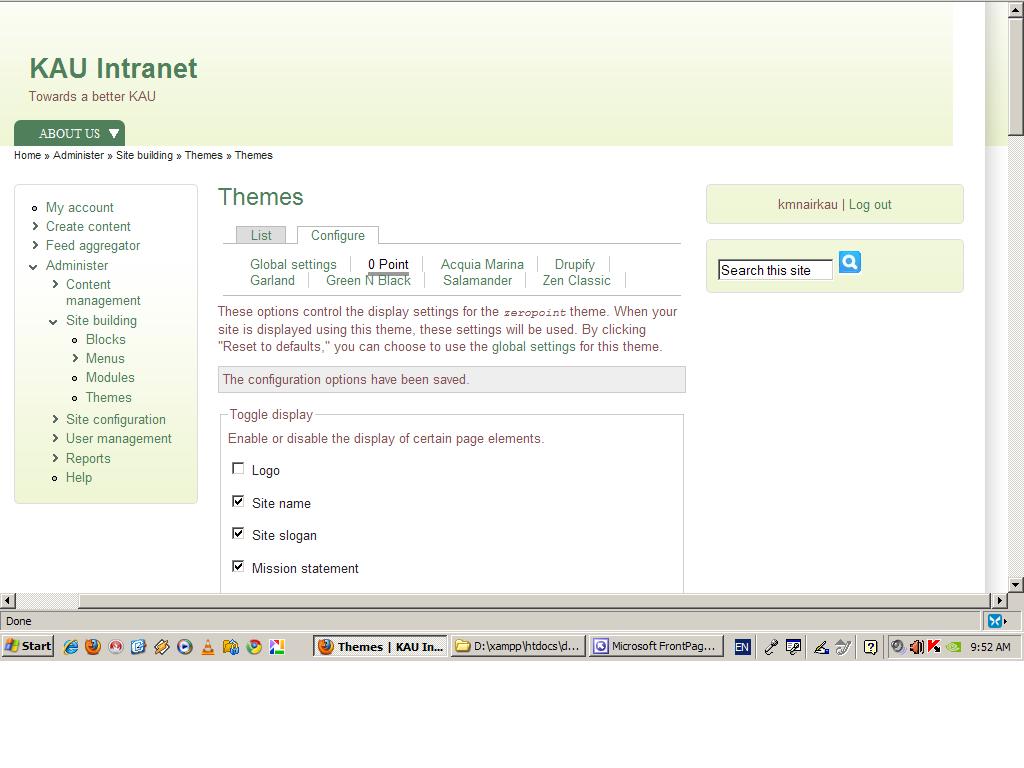Viewport: 1024px width, 768px height.
Task: Open VLC media player from Quick Launch
Action: click(207, 647)
